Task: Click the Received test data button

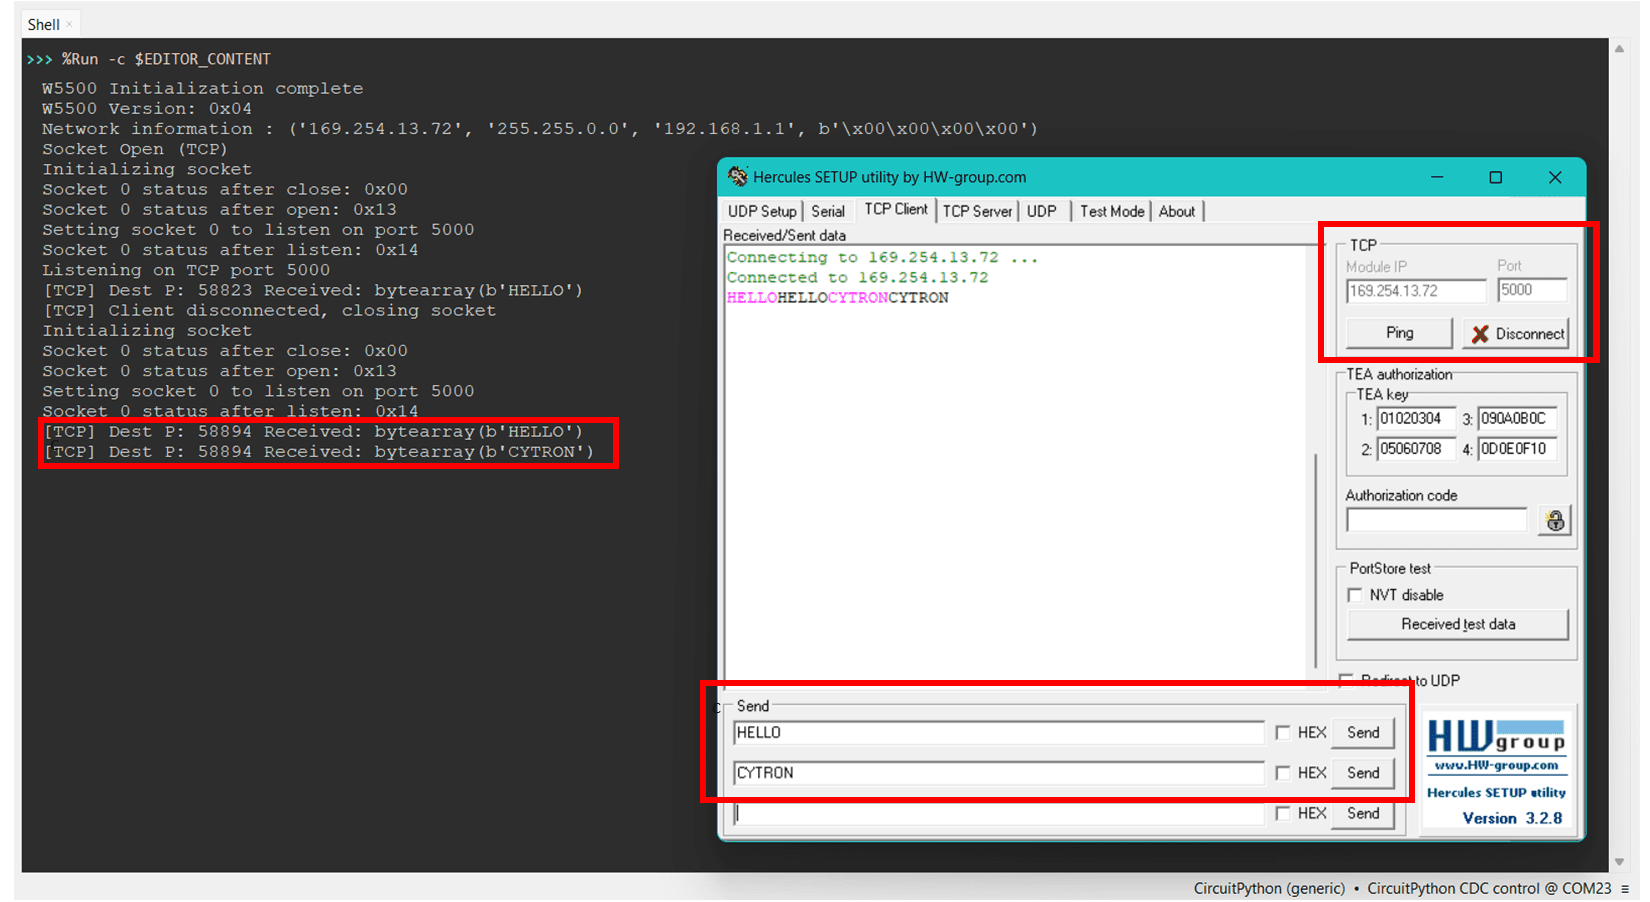Action: 1457,624
